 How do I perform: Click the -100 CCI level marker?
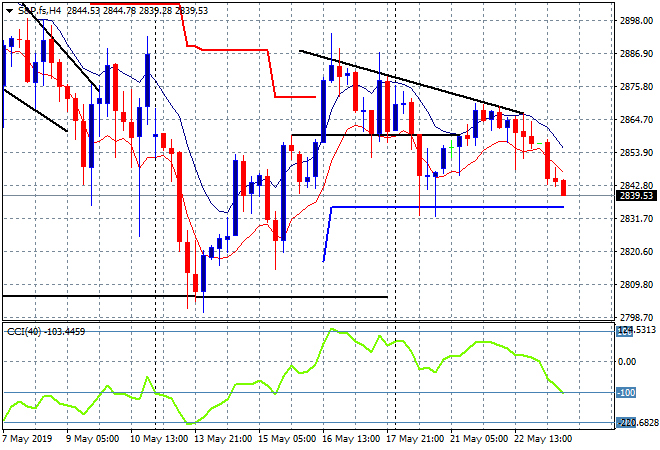(626, 393)
